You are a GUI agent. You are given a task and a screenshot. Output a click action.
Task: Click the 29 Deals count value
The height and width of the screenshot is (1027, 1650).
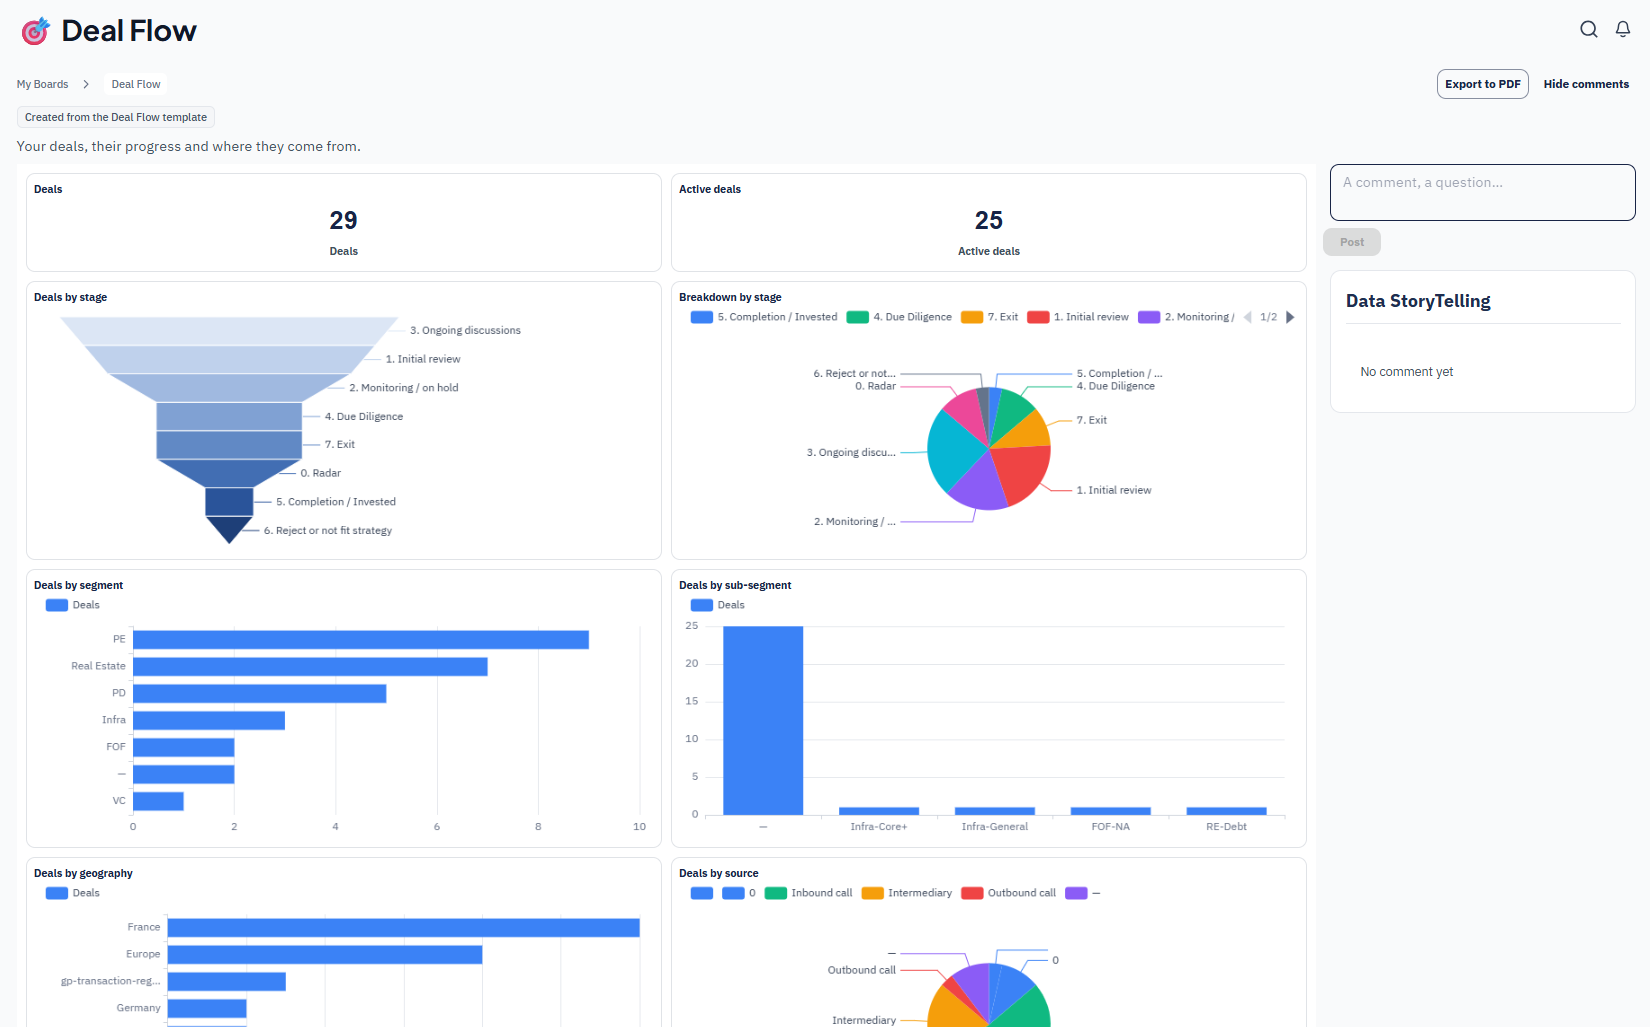(343, 220)
